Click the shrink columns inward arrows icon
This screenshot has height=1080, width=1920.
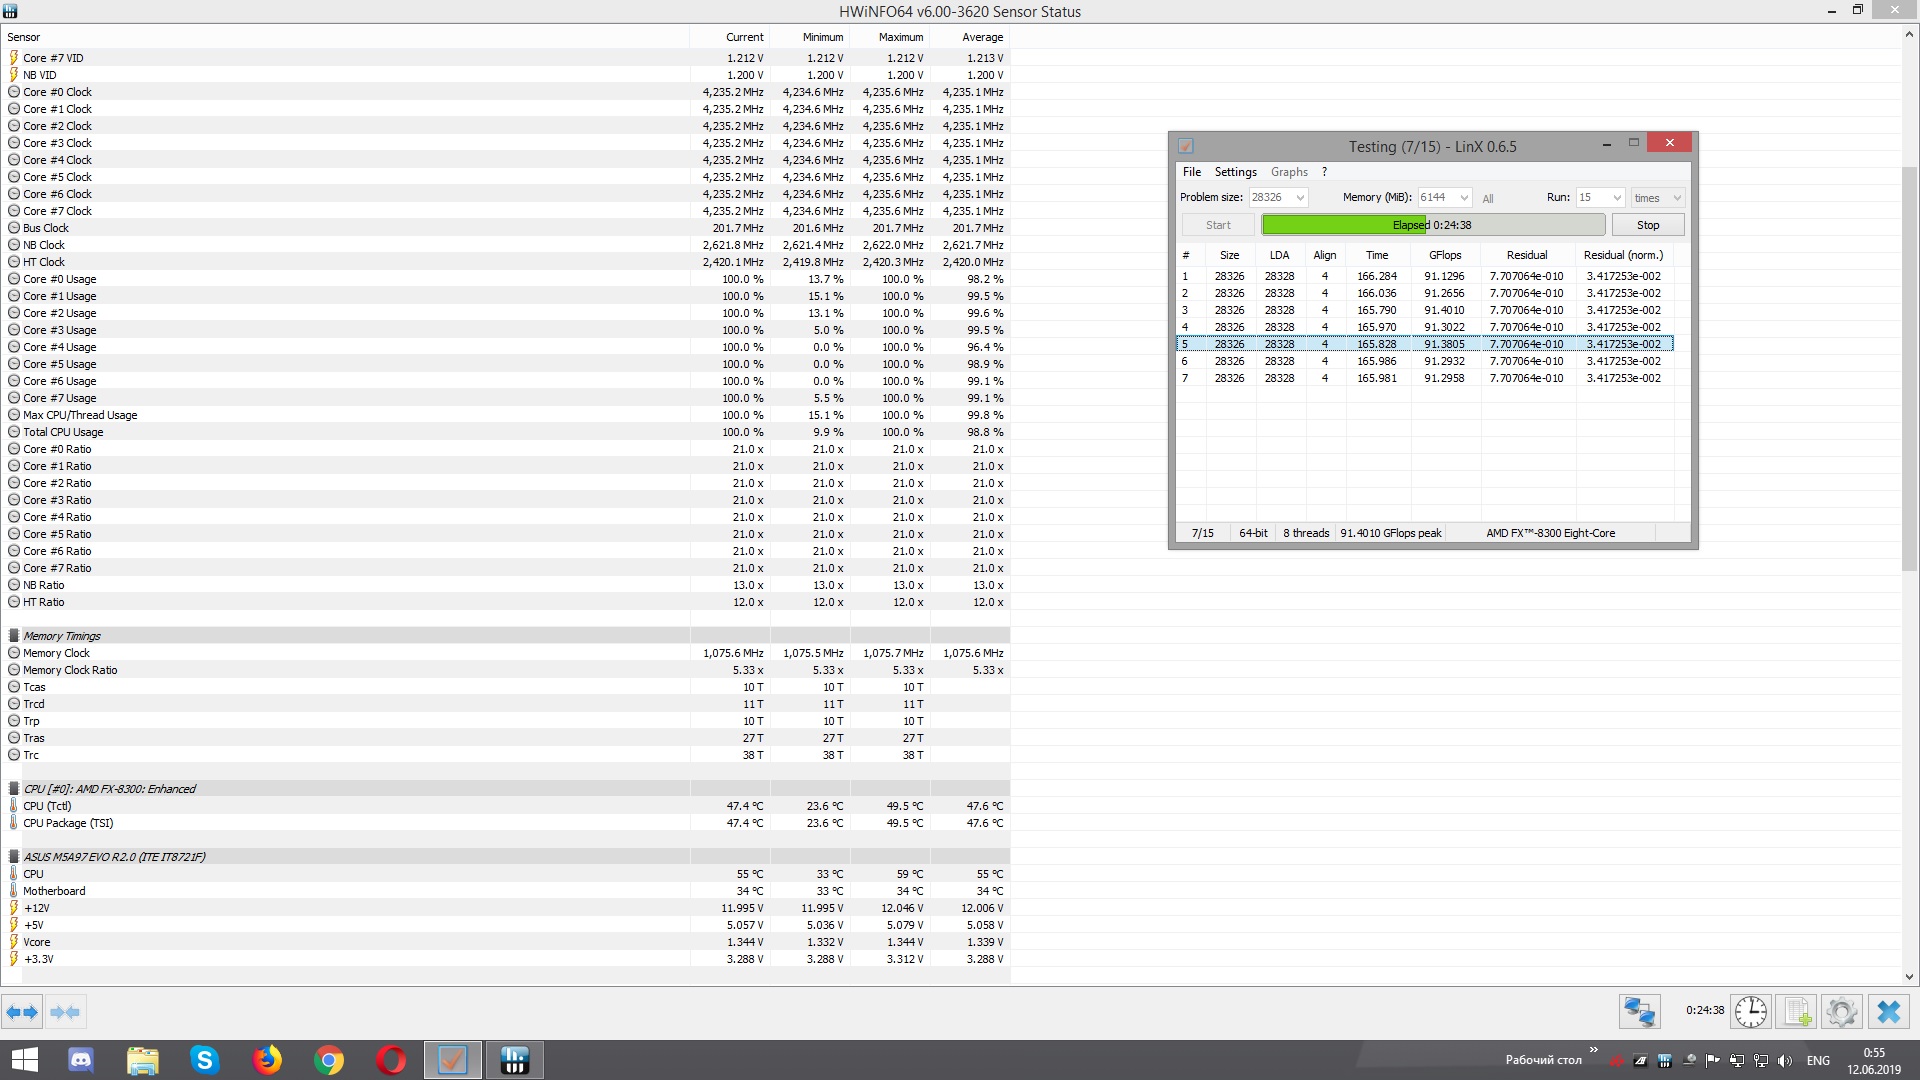point(65,1012)
